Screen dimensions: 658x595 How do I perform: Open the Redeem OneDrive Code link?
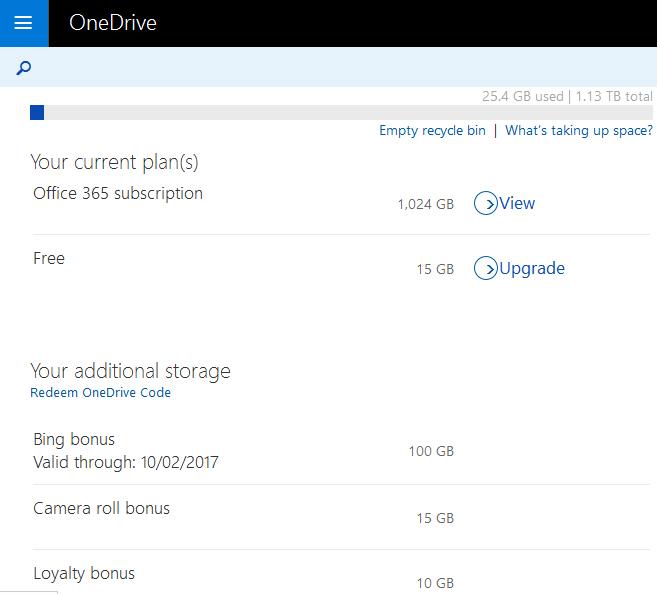101,393
